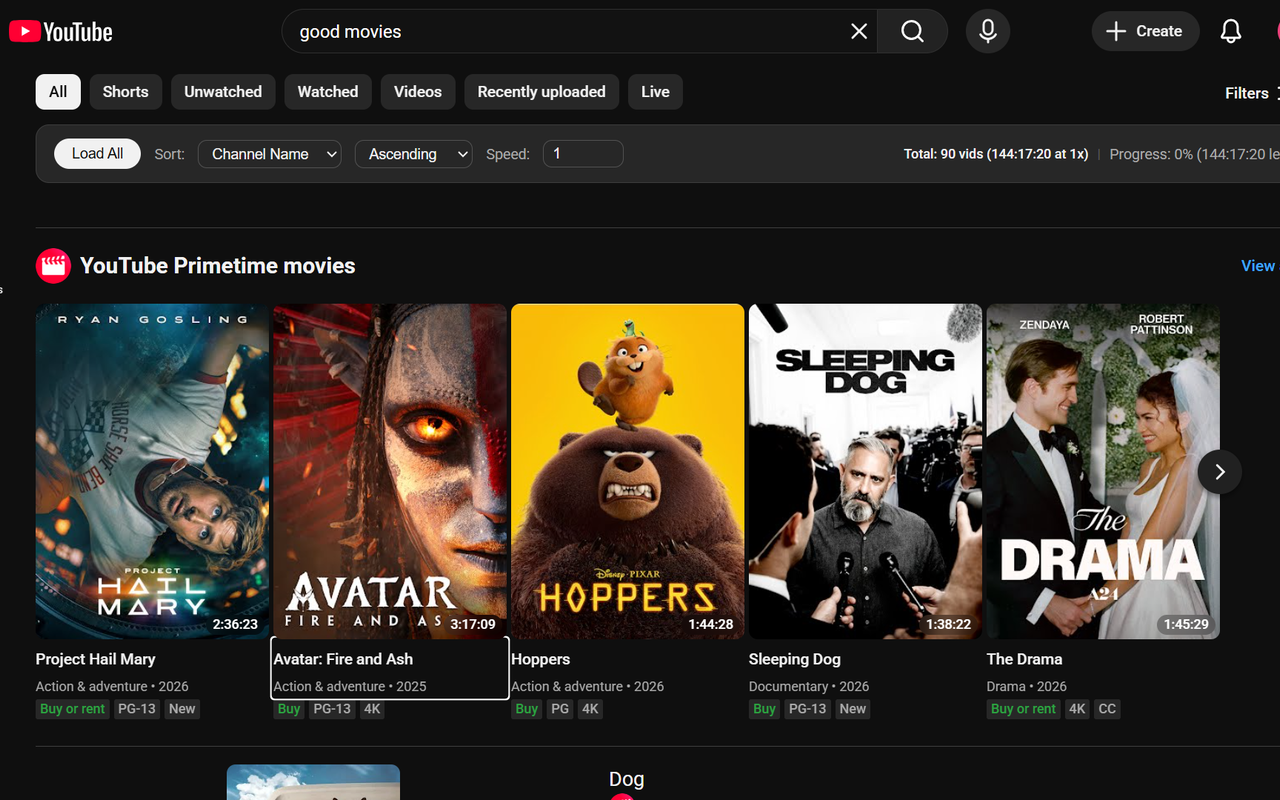
Task: Open Project Hail Mary poster
Action: tap(153, 471)
